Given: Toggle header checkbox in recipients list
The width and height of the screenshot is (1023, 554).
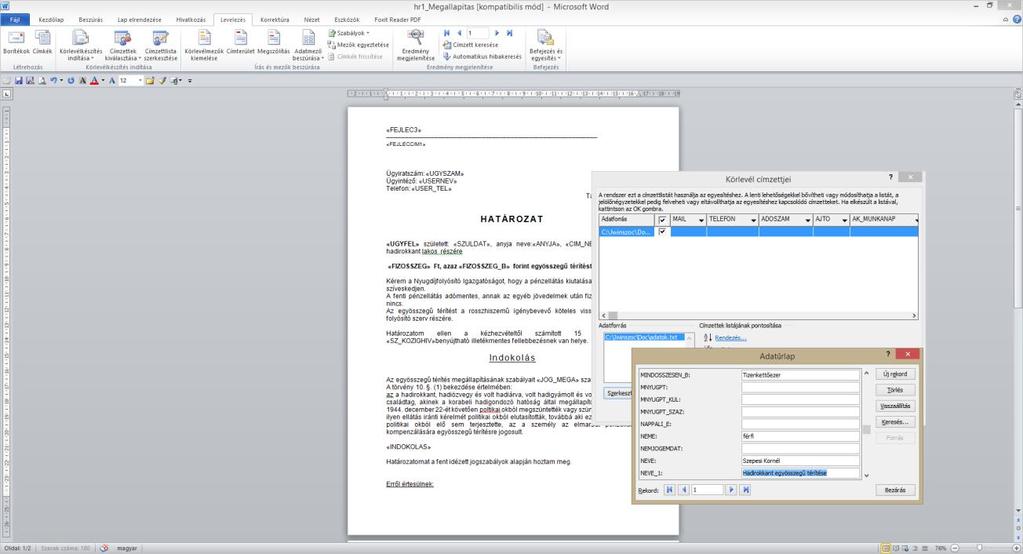Looking at the screenshot, I should (662, 220).
